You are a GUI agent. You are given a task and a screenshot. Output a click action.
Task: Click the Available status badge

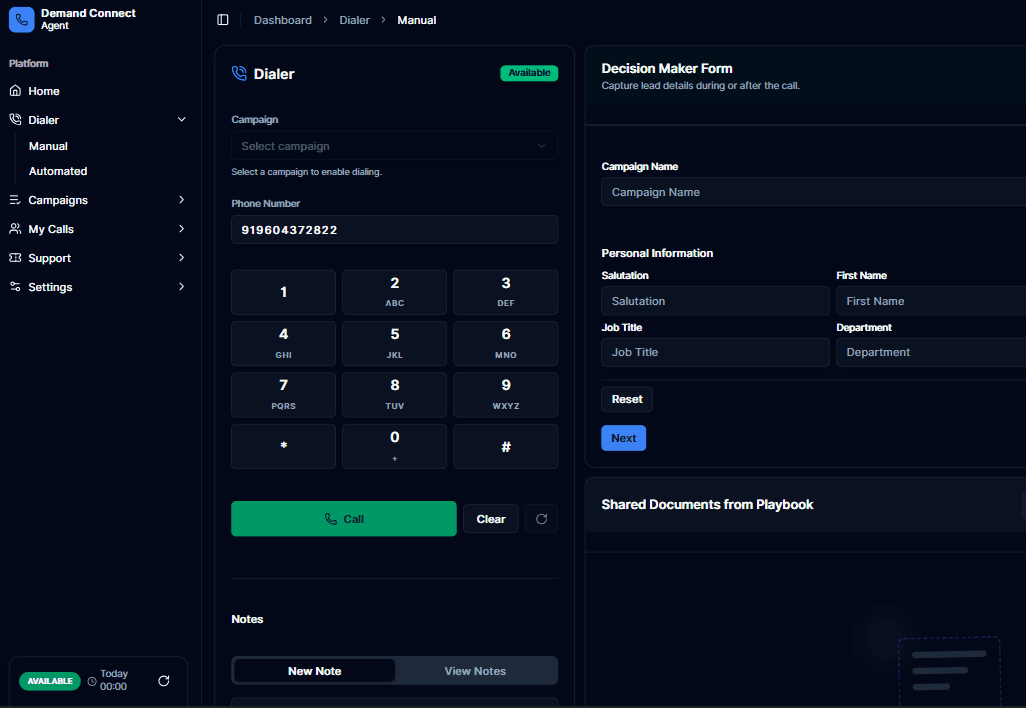[529, 72]
